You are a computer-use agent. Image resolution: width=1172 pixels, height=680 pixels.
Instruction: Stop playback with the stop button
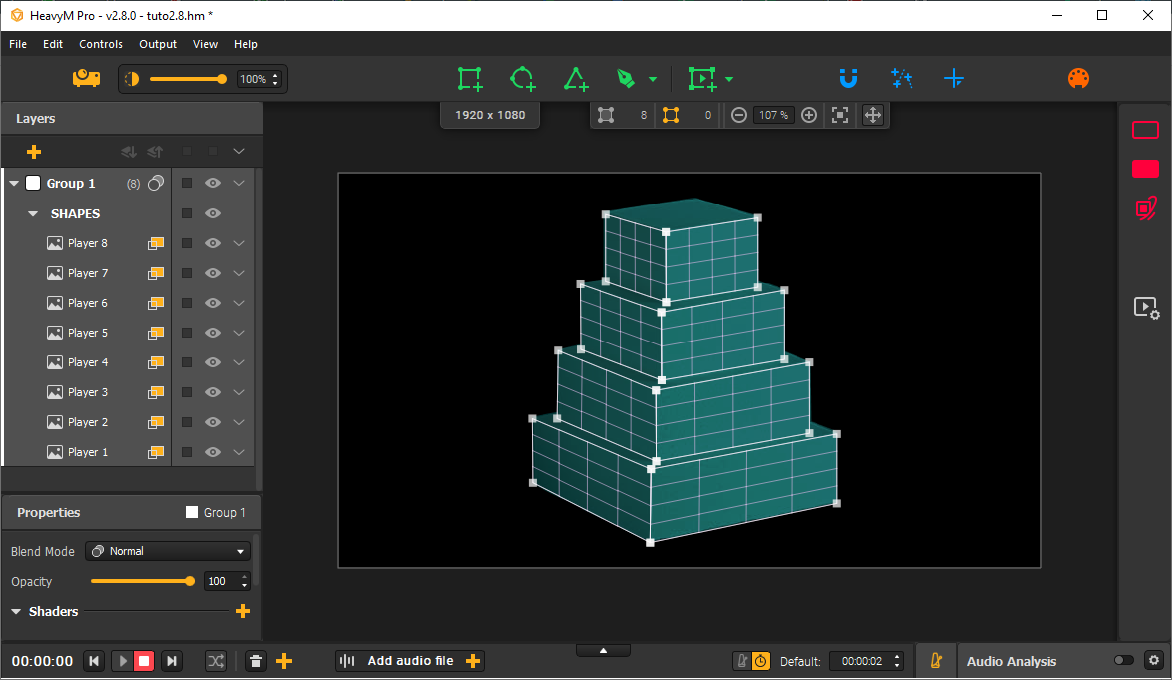click(144, 661)
